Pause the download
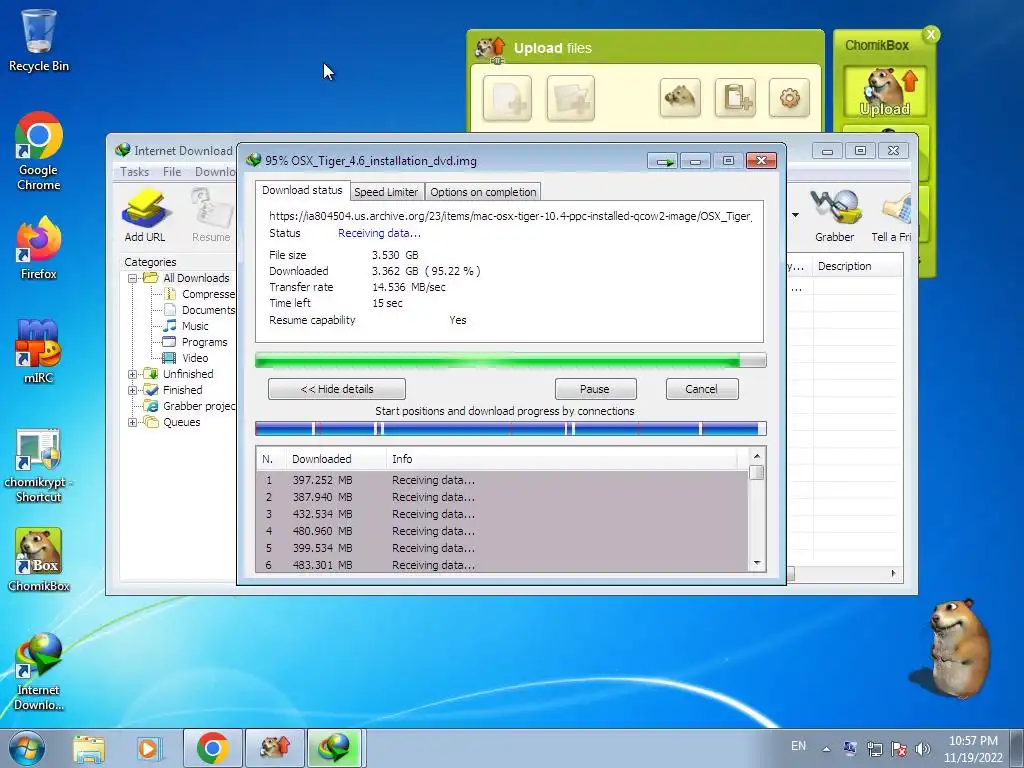1024x768 pixels. pyautogui.click(x=595, y=389)
